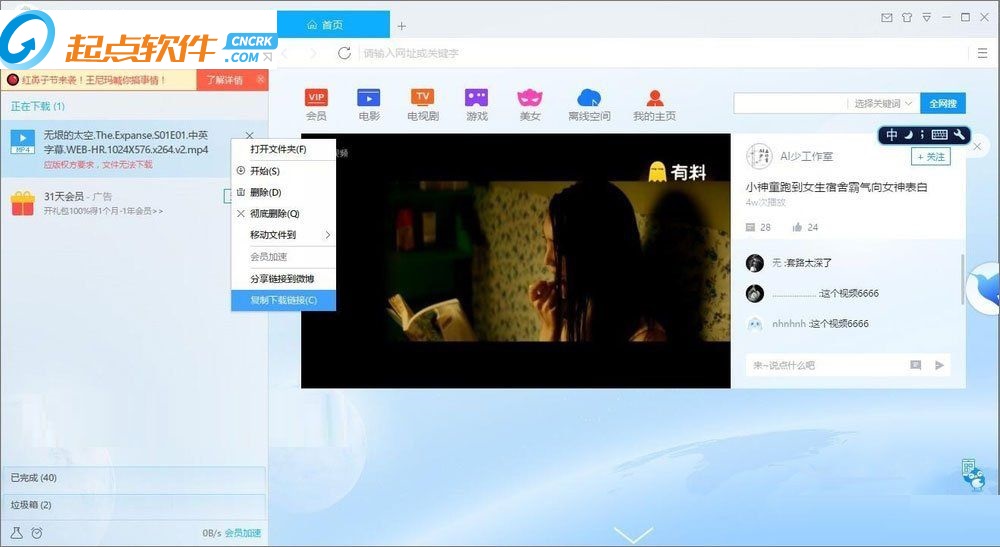Choose 分享链接到微博 menu entry
The width and height of the screenshot is (1000, 547).
point(283,279)
